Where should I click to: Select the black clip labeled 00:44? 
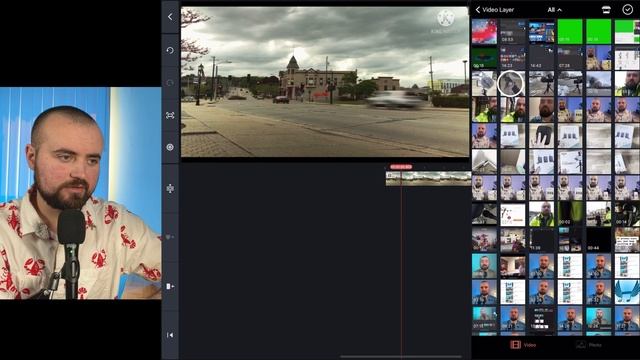(599, 240)
